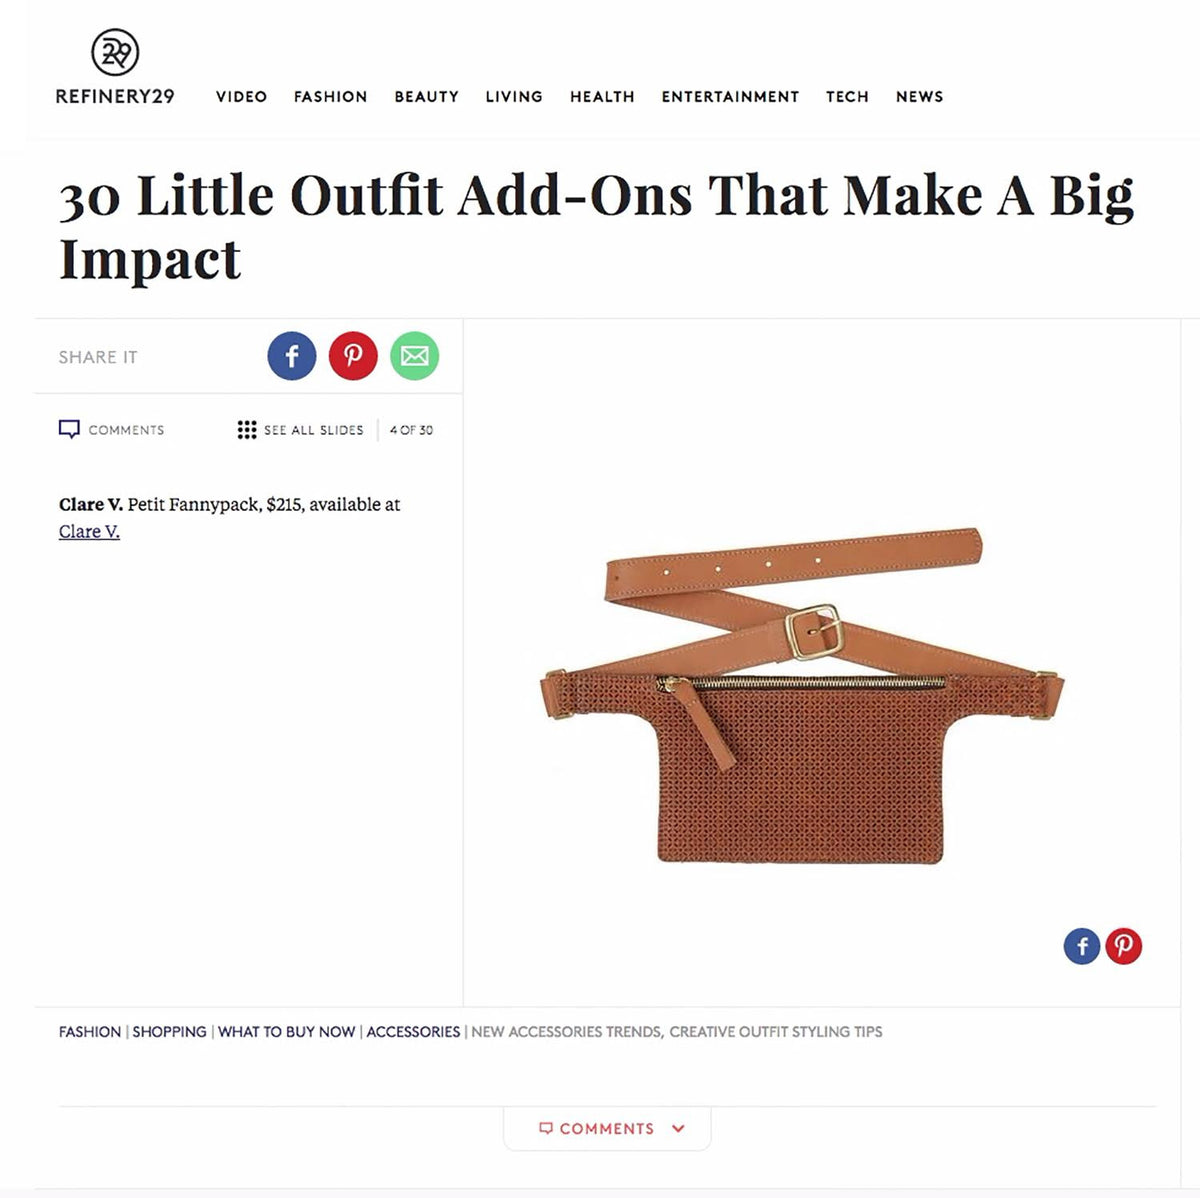Viewport: 1200px width, 1198px height.
Task: Go to the Beauty section
Action: 426,97
